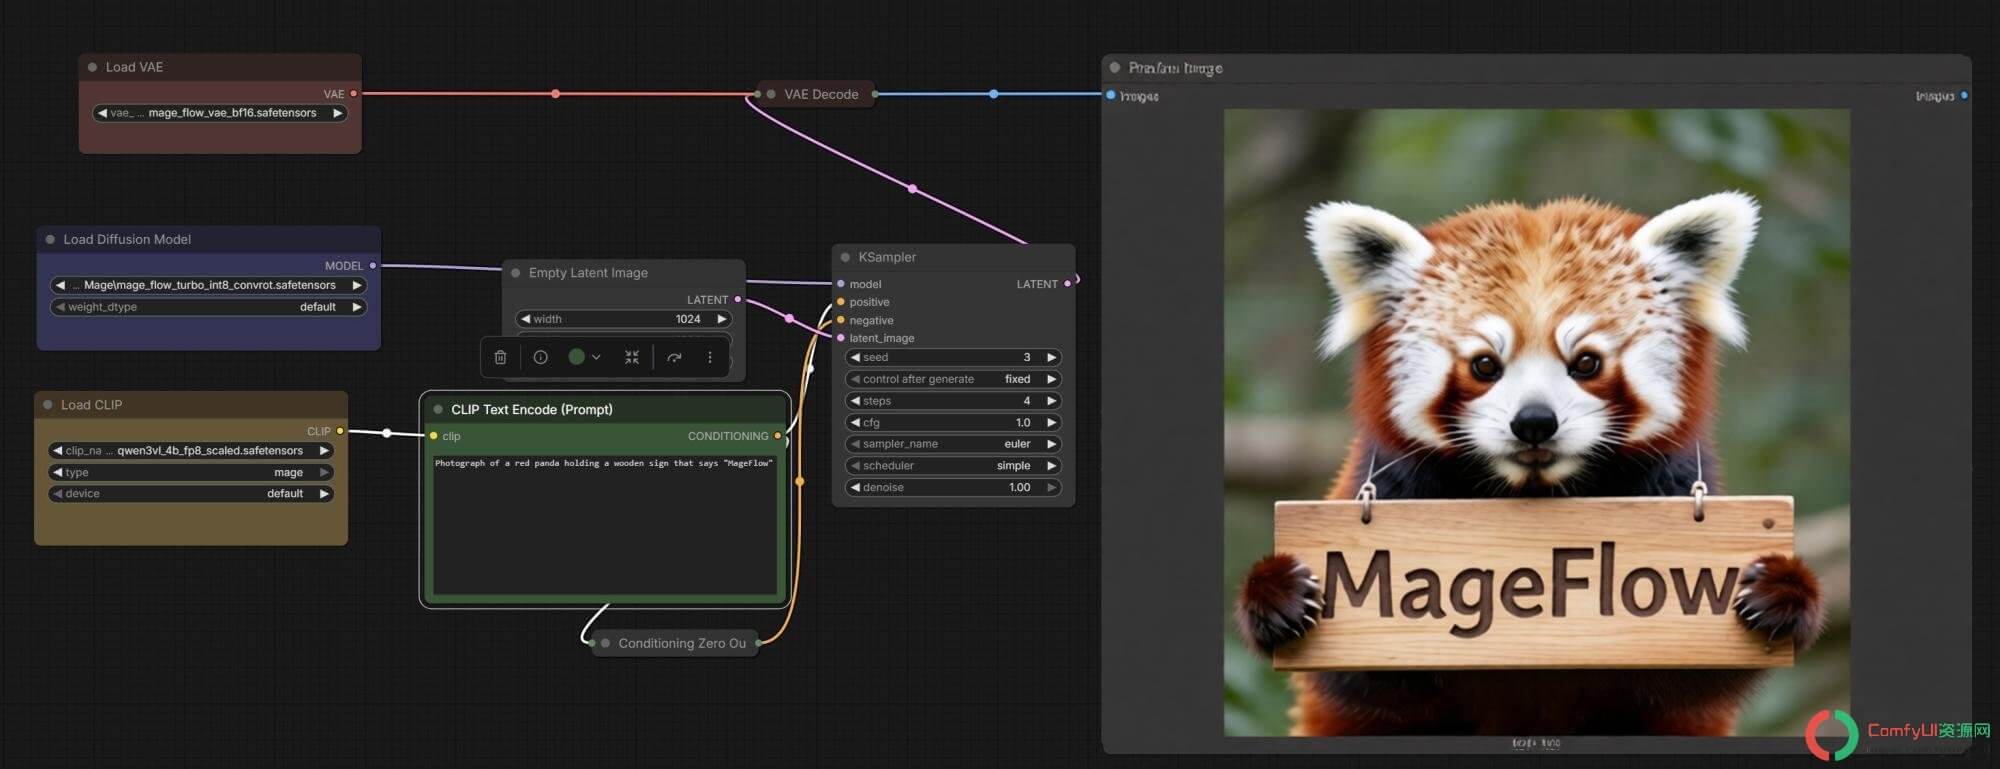Increase steps with the right arrow
The width and height of the screenshot is (2000, 769).
pos(1051,401)
